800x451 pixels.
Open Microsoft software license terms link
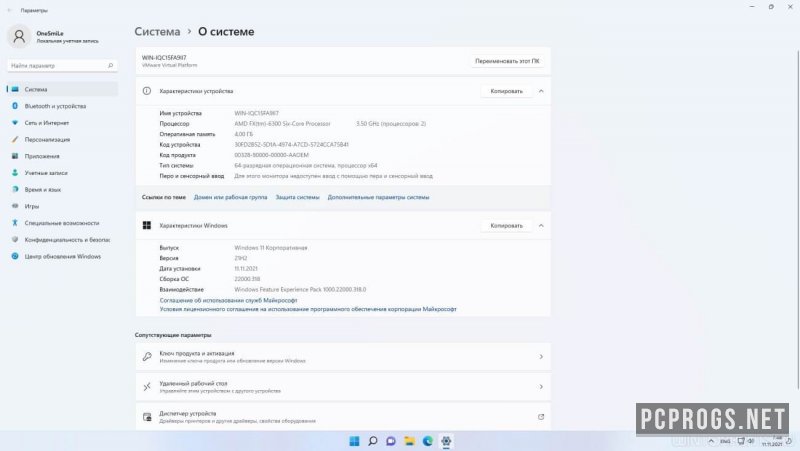click(x=308, y=309)
